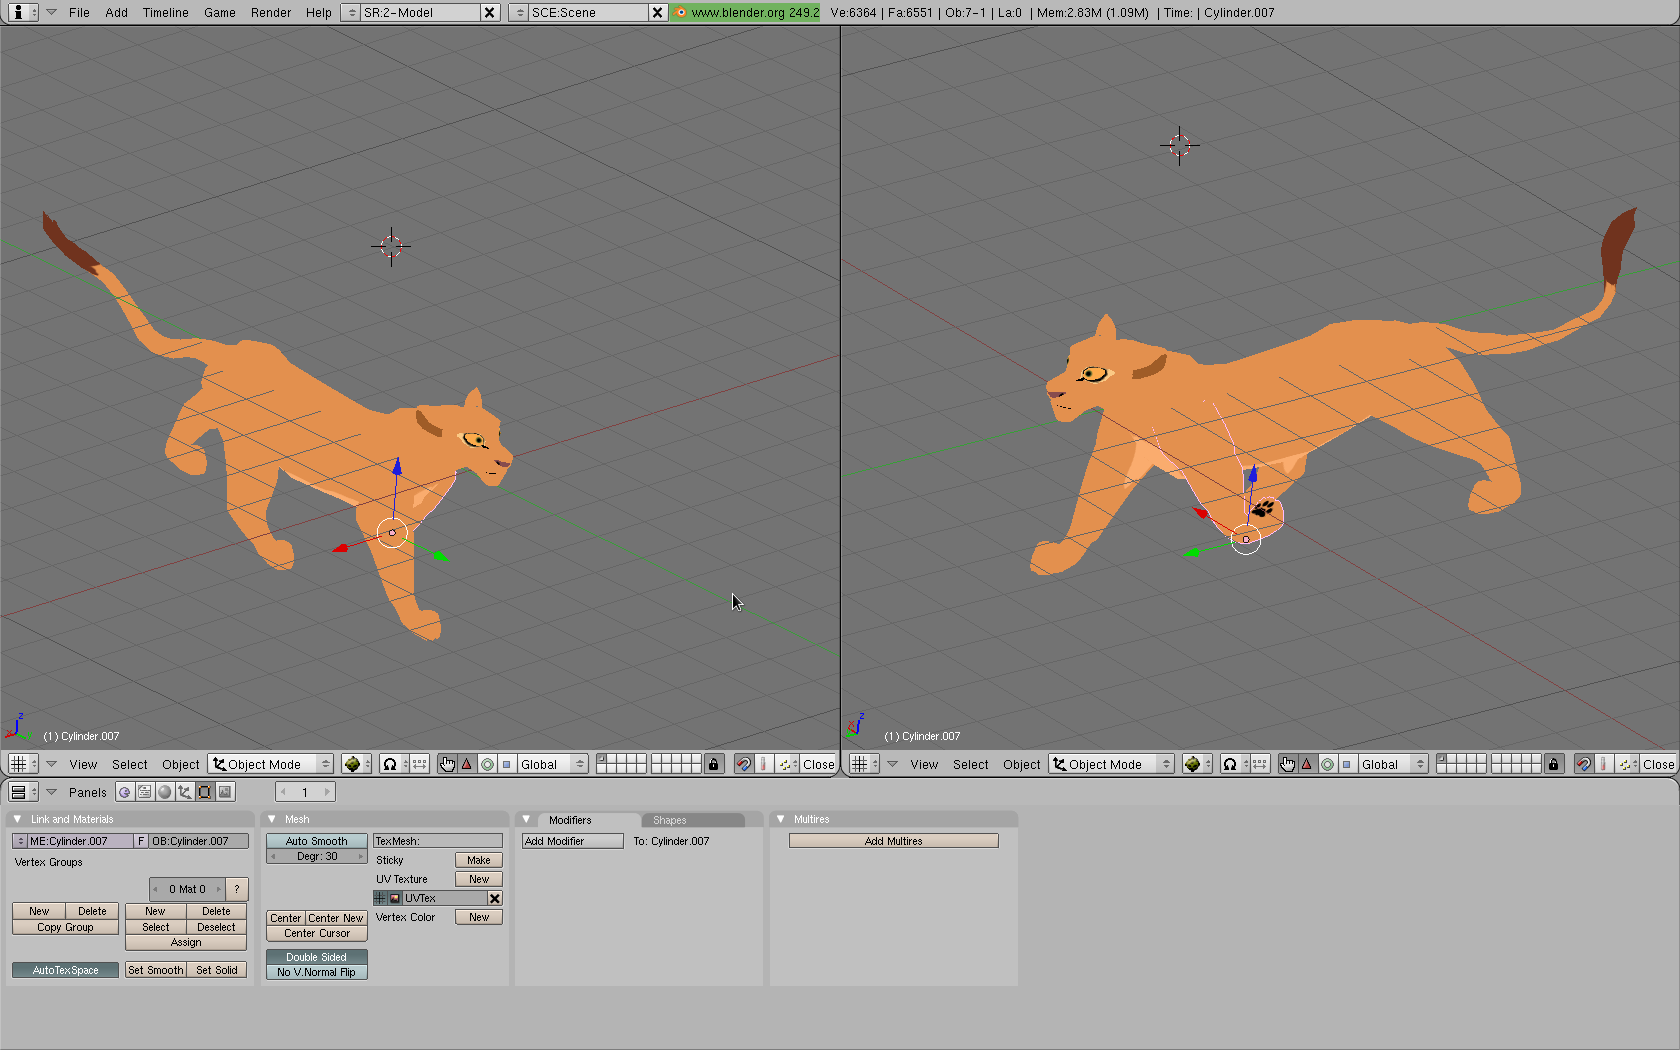Toggle AutoTexSpace in Link and Materials
This screenshot has width=1680, height=1050.
[x=65, y=970]
